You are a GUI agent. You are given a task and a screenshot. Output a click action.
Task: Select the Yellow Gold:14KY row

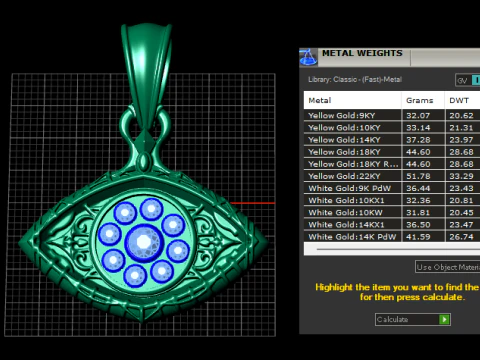[392, 140]
